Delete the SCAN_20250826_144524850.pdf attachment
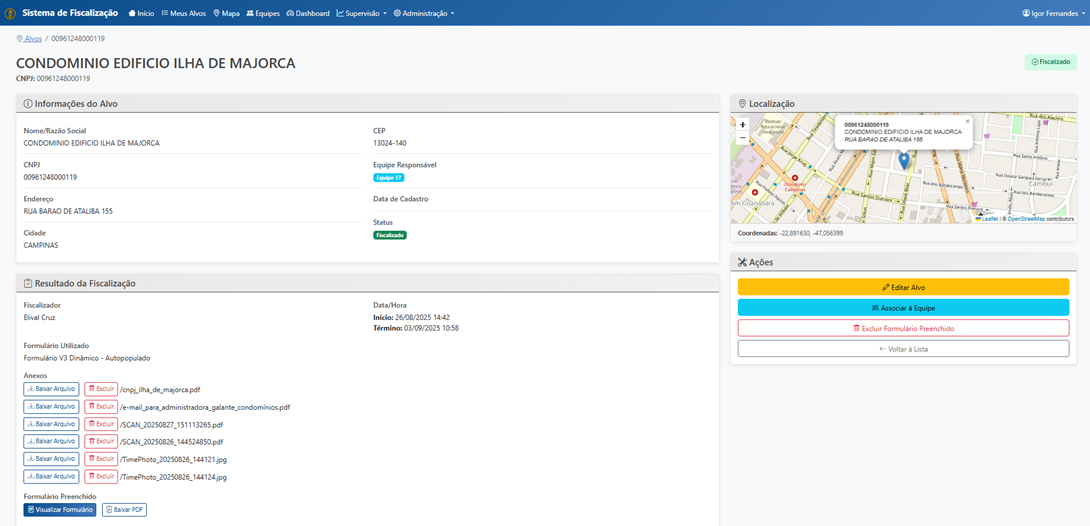Image resolution: width=1090 pixels, height=526 pixels. 101,441
